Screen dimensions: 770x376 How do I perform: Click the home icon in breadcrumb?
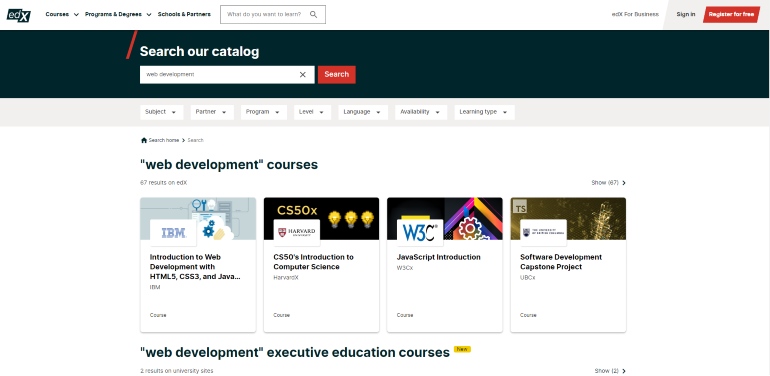144,140
